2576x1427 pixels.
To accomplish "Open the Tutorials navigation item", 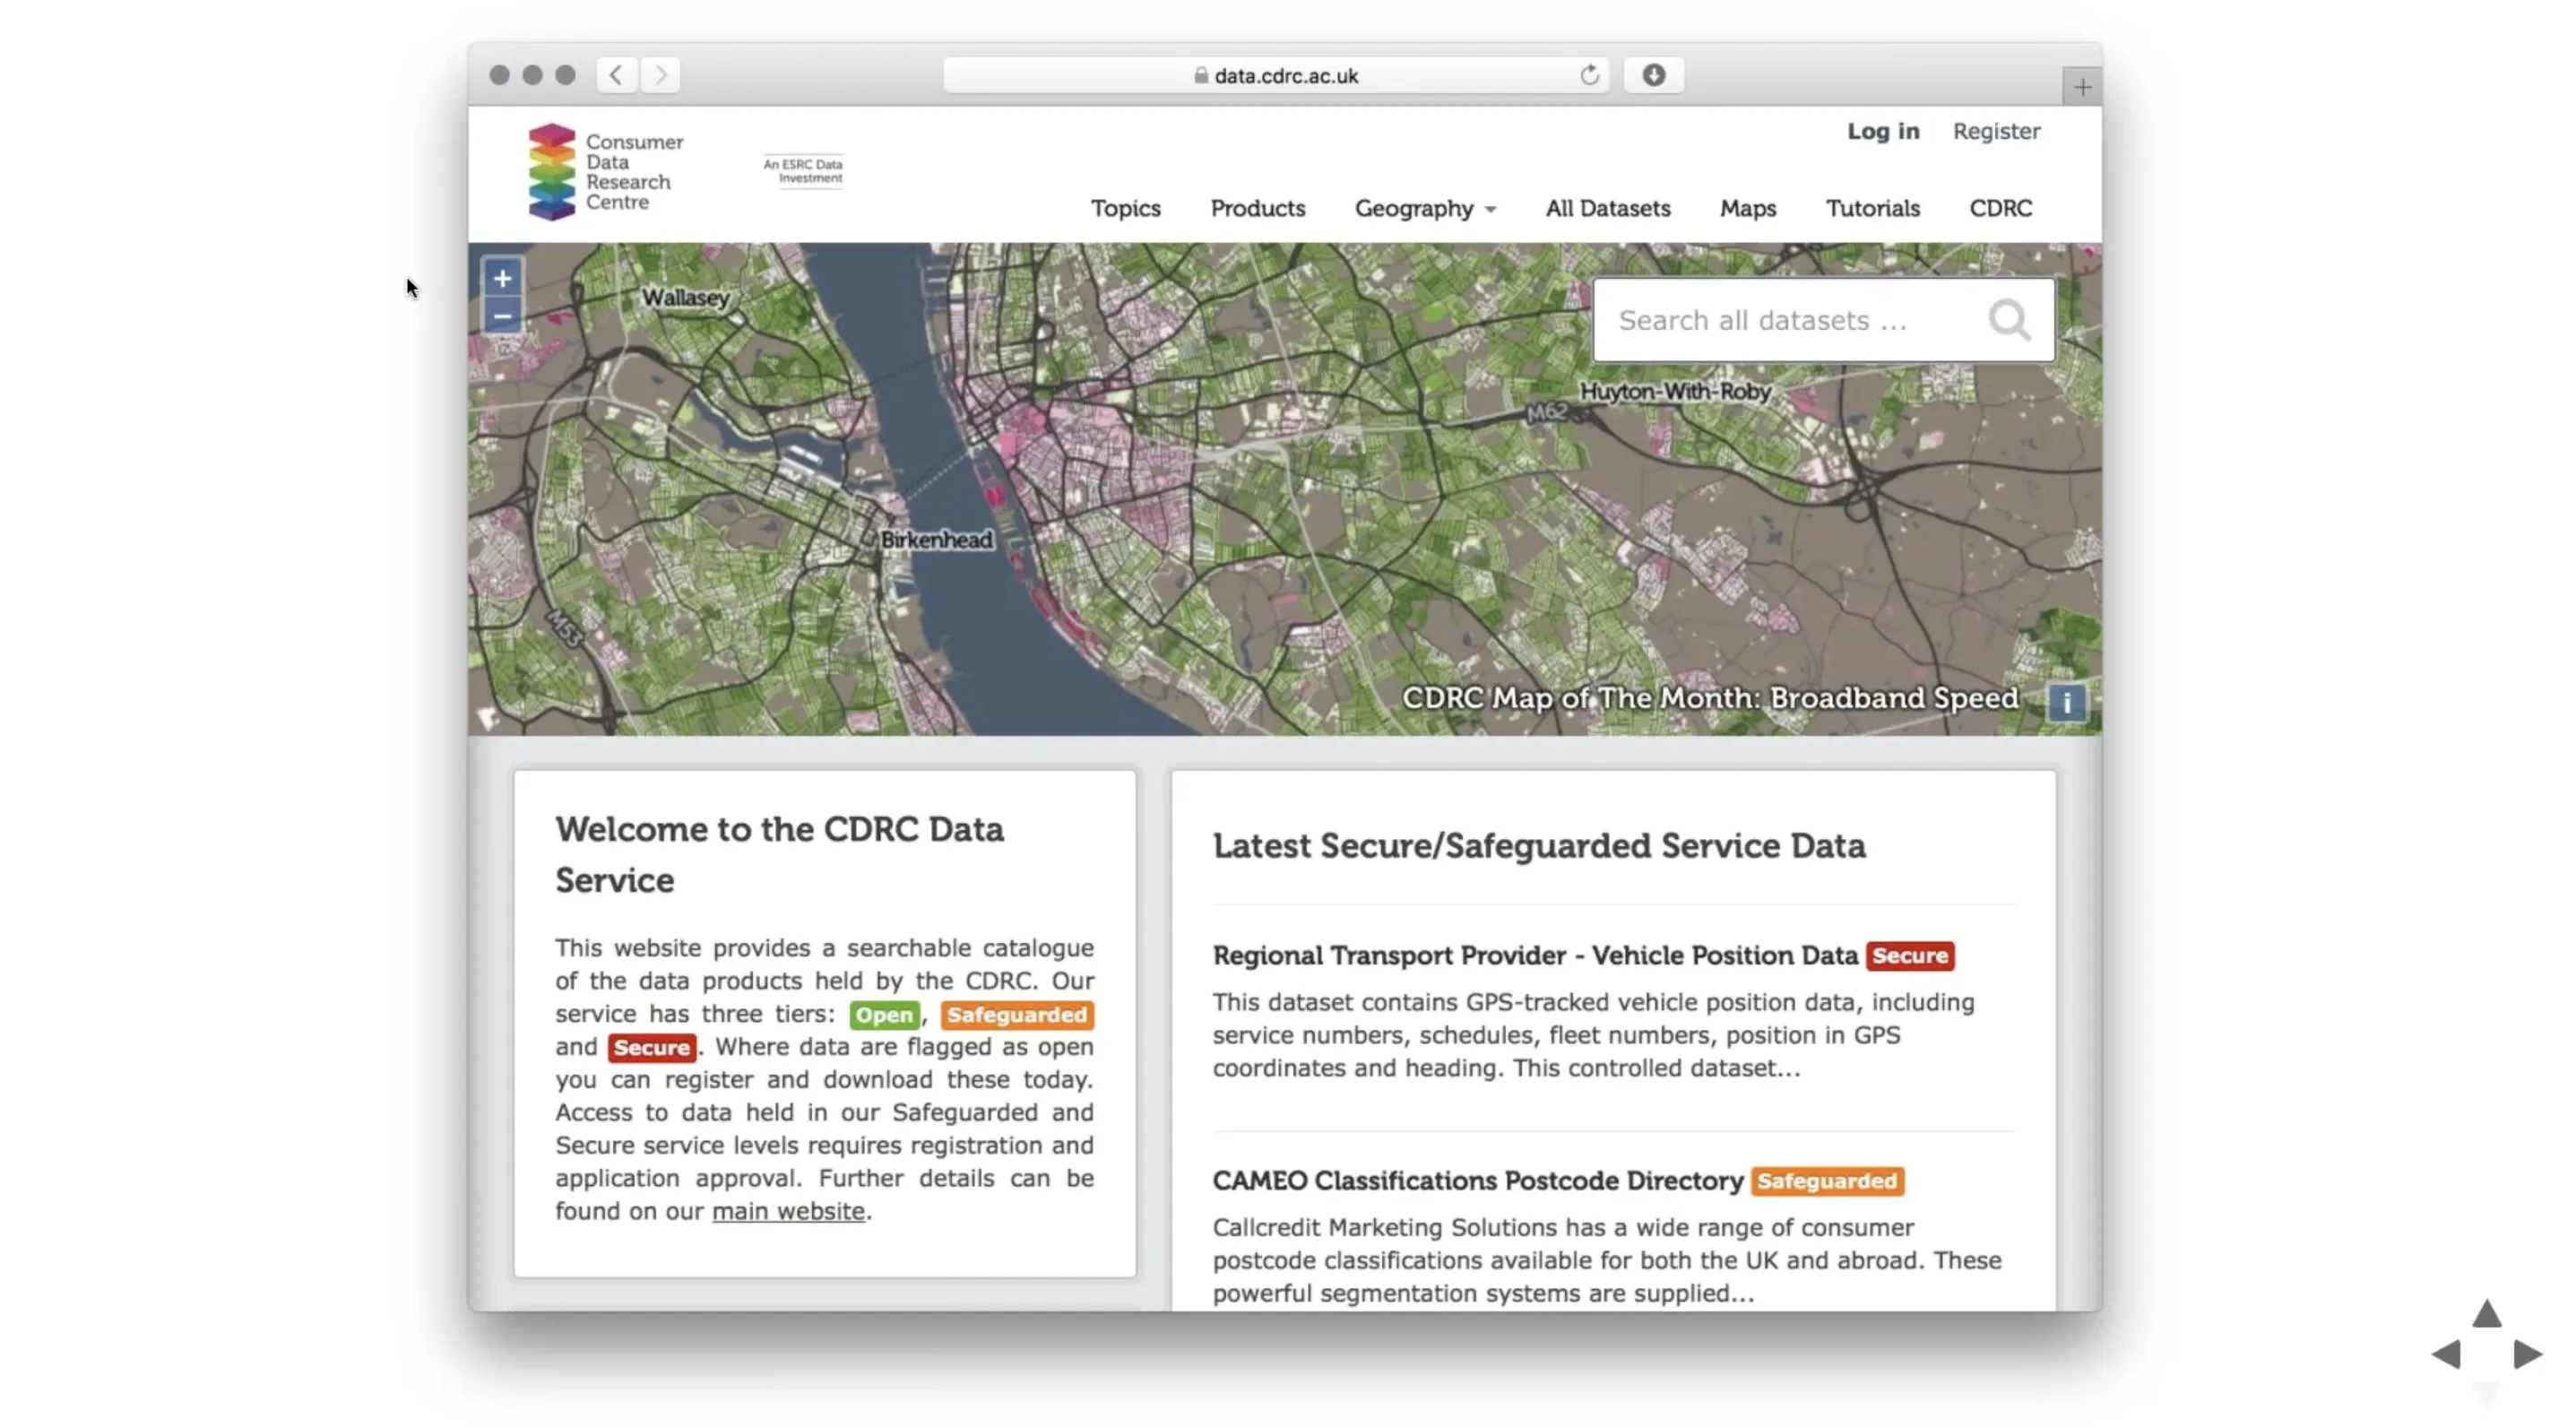I will (x=1872, y=208).
